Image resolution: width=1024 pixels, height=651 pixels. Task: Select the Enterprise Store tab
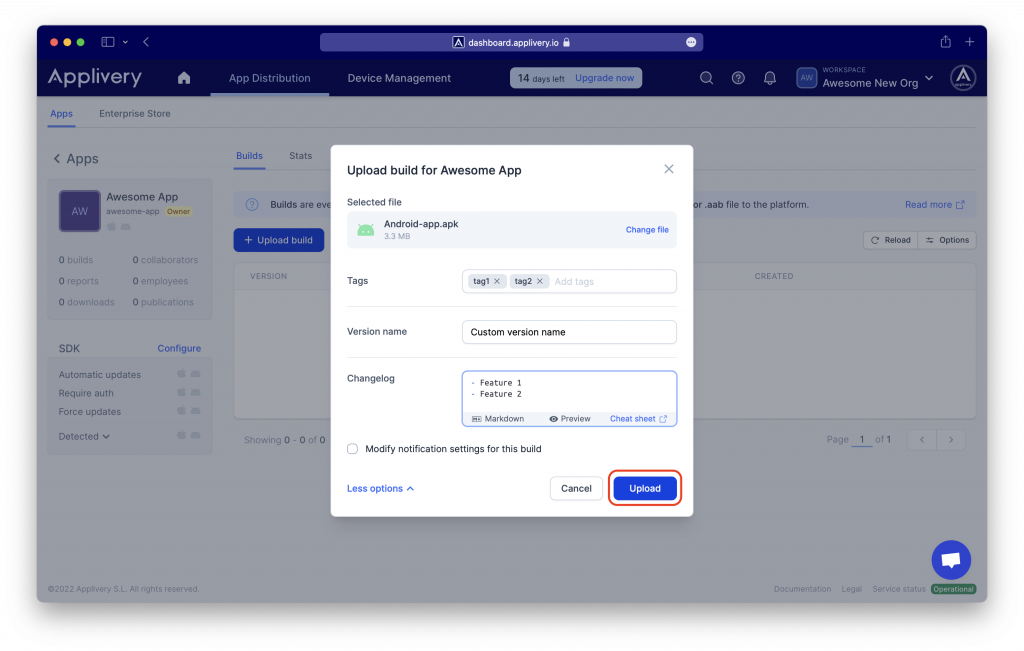coord(135,114)
